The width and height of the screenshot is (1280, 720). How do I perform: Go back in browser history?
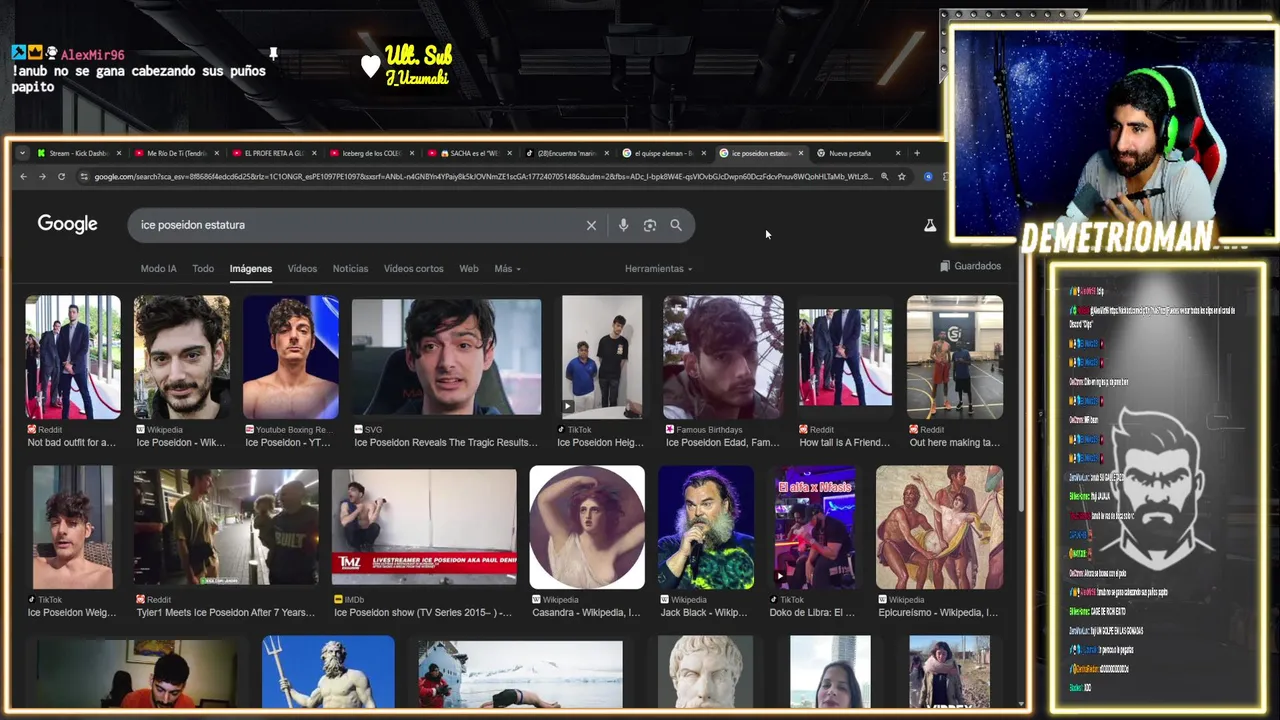[x=23, y=177]
